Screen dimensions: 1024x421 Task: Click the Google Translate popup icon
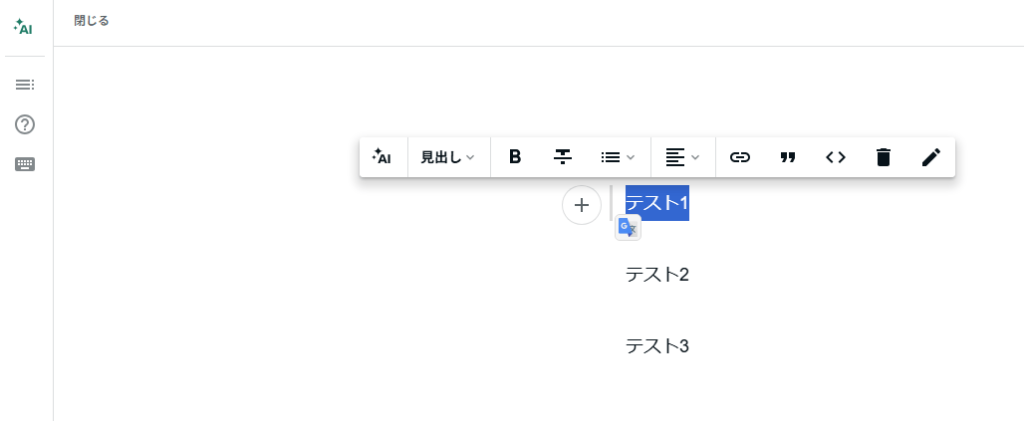pyautogui.click(x=628, y=228)
